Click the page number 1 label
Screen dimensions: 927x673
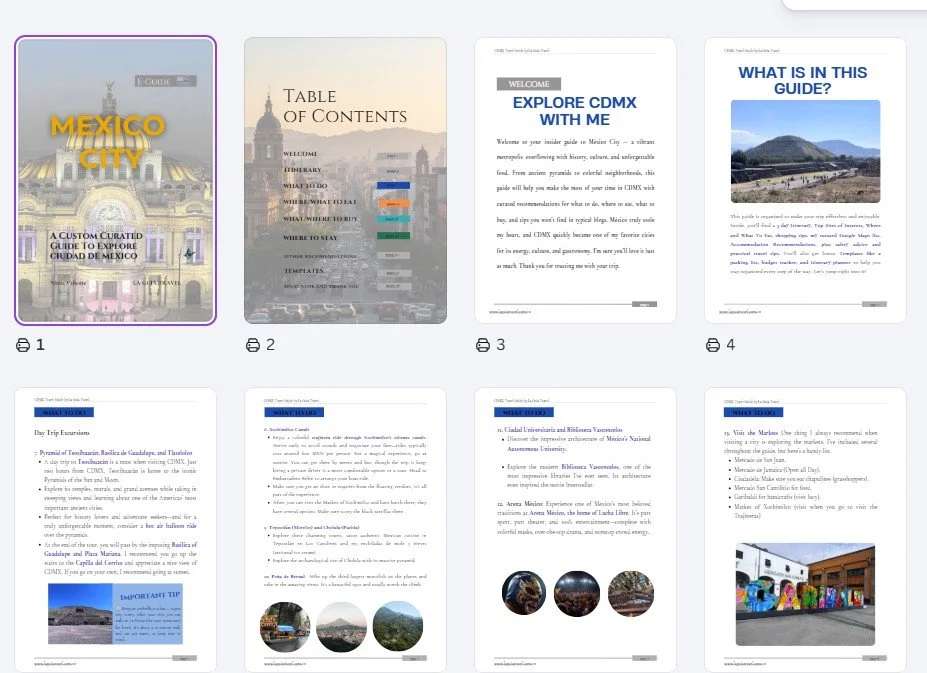coord(40,345)
